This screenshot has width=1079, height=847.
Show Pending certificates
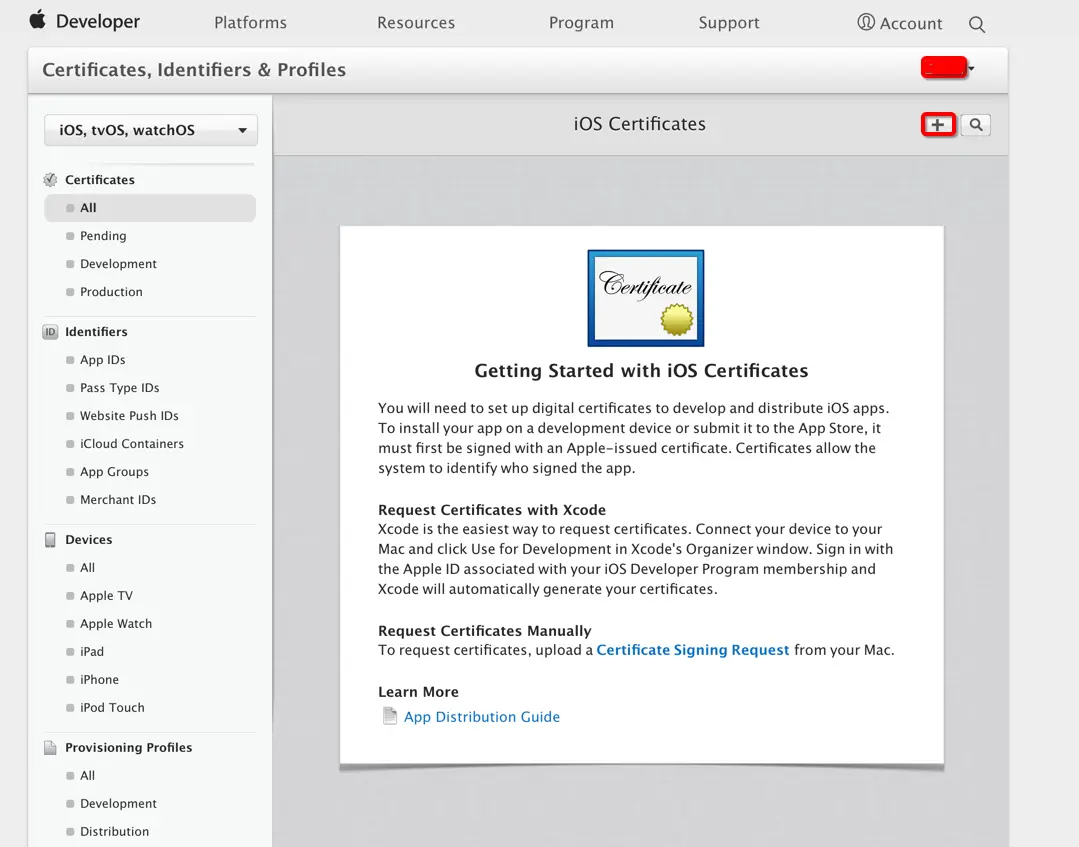pyautogui.click(x=103, y=236)
